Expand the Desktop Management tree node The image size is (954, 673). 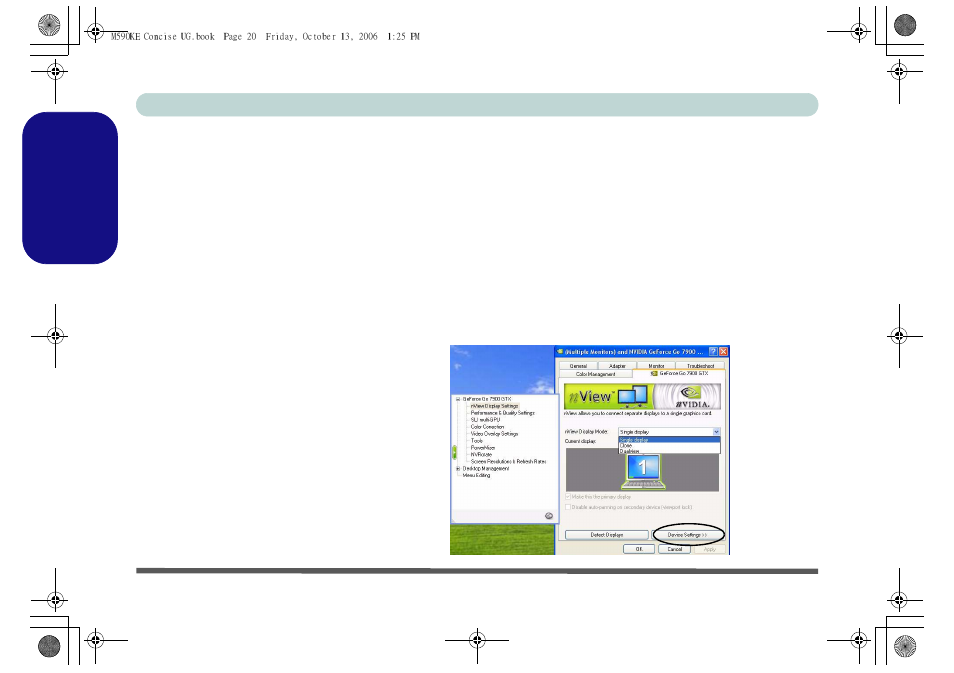[x=457, y=468]
